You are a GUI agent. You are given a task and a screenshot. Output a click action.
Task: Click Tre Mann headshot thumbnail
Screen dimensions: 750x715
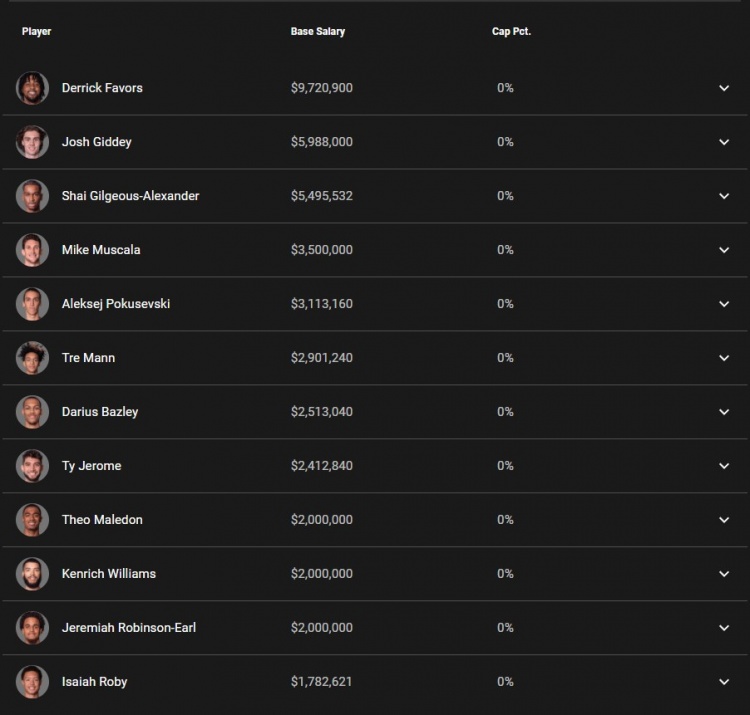(32, 358)
